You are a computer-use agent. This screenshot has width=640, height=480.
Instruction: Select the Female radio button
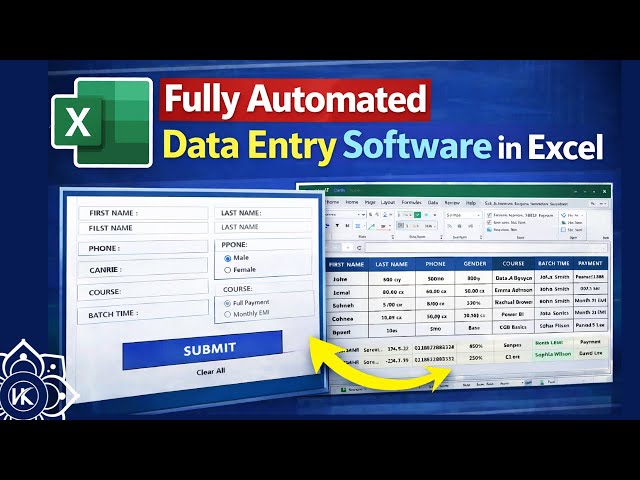click(227, 270)
